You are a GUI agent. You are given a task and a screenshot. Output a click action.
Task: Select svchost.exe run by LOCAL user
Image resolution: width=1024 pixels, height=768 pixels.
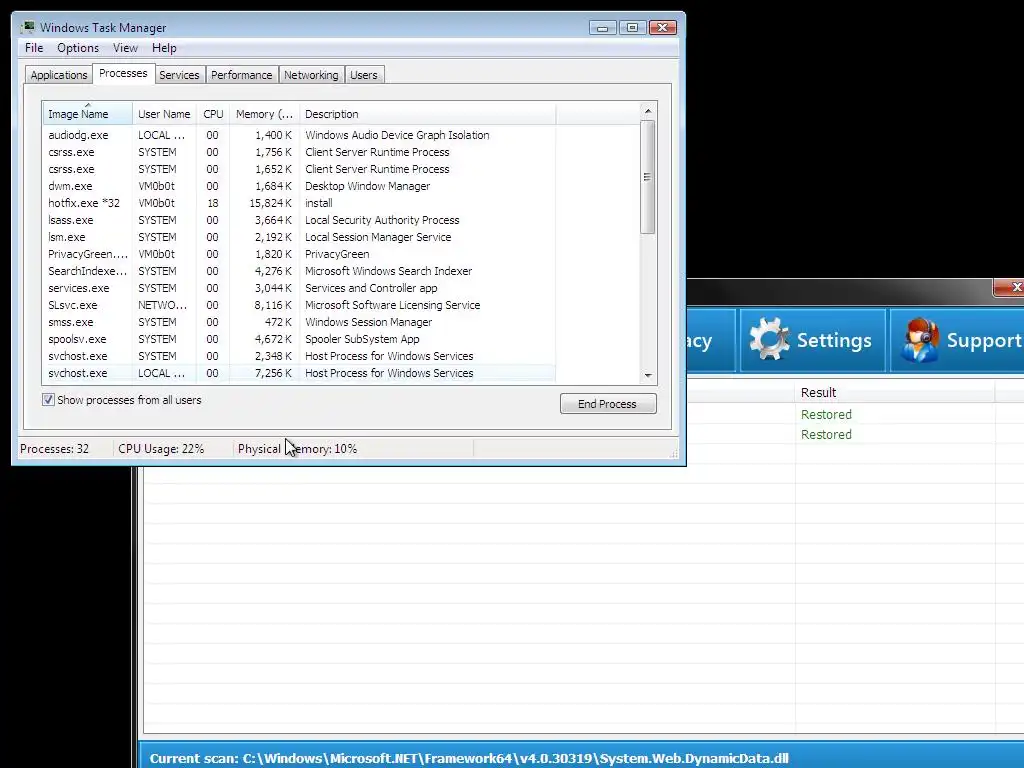tap(299, 373)
